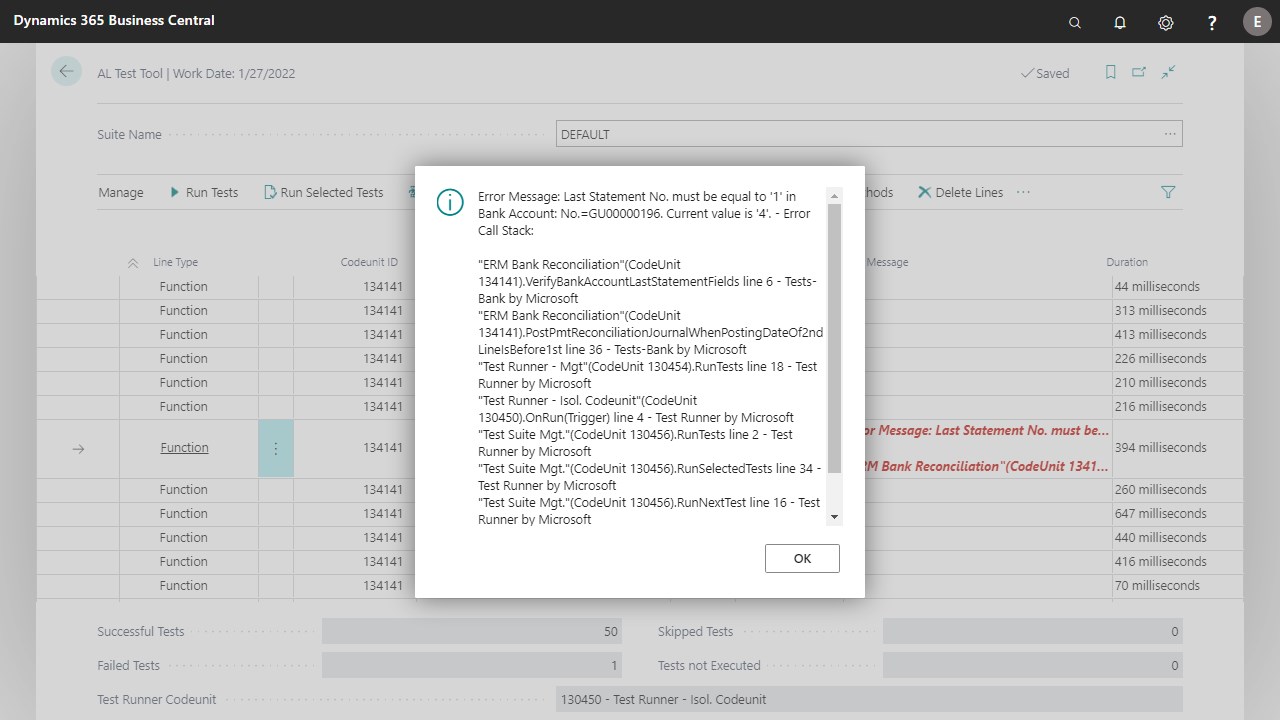Open Suite Name lookup ellipsis

pos(1170,134)
